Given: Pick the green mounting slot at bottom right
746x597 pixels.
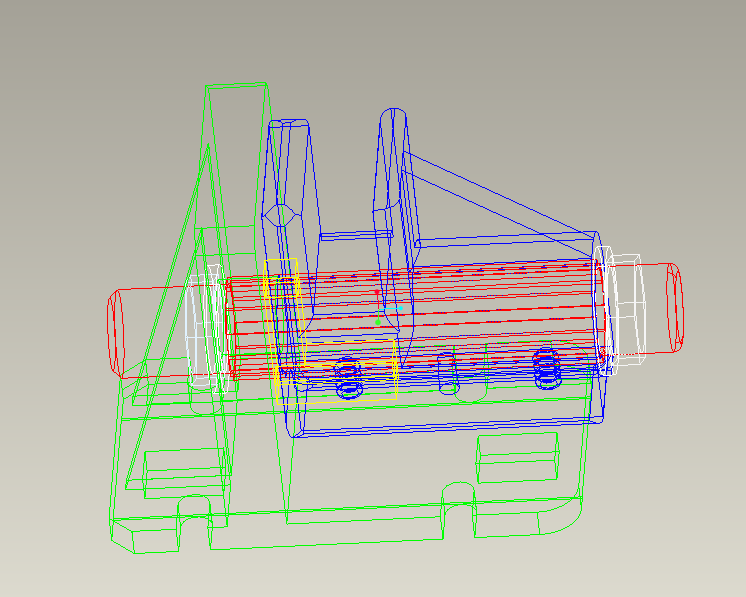Looking at the screenshot, I should coord(459,510).
